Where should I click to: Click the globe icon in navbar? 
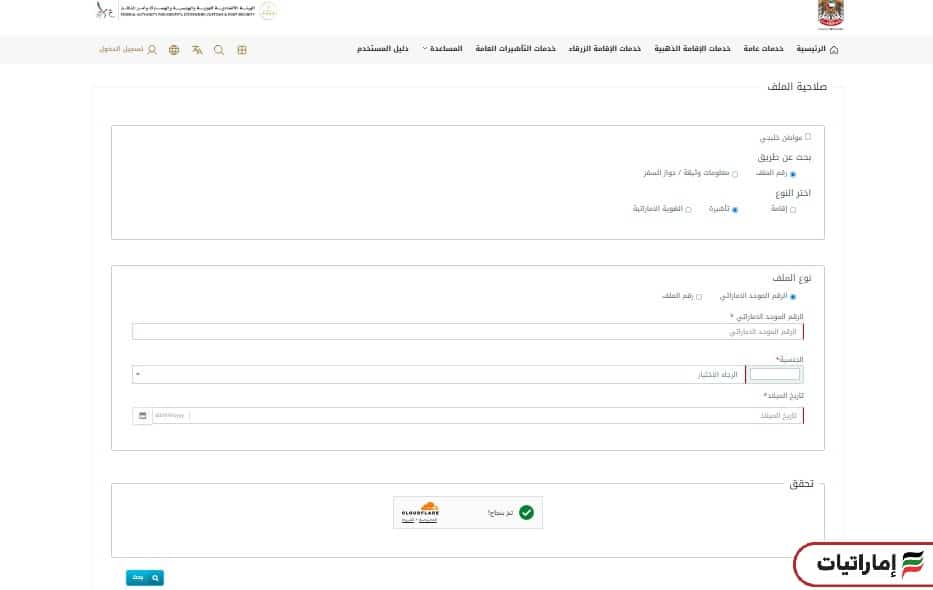174,49
